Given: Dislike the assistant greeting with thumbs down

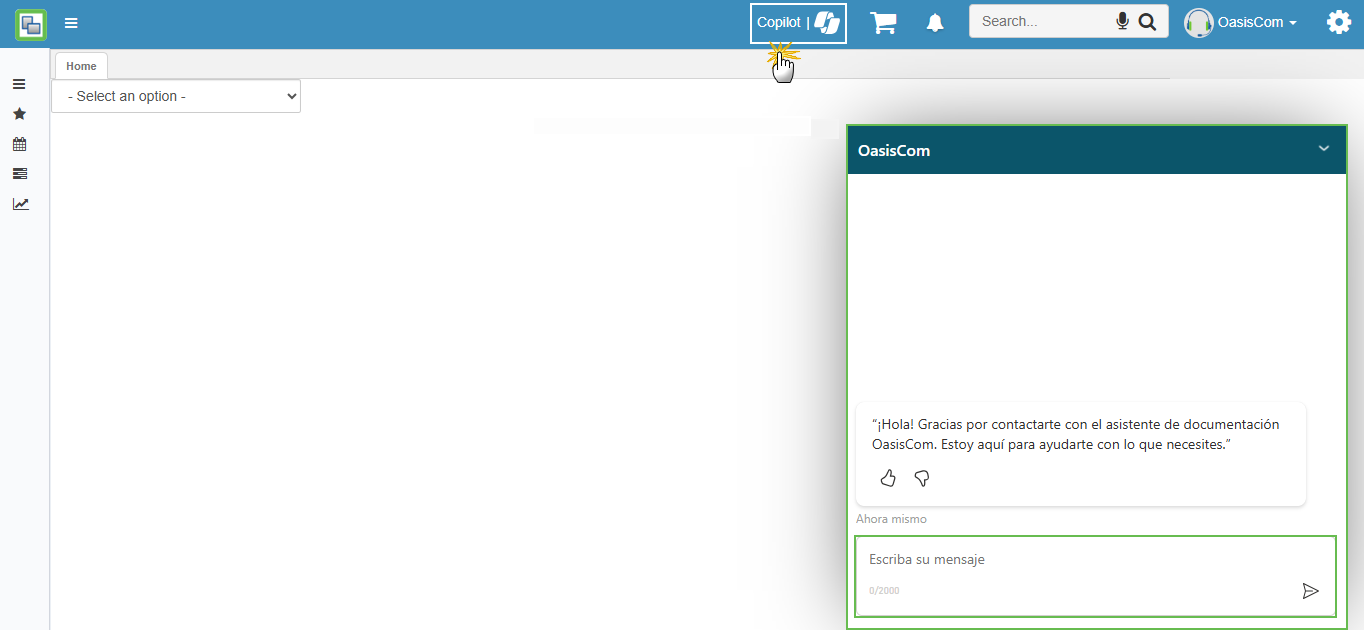Looking at the screenshot, I should tap(922, 479).
